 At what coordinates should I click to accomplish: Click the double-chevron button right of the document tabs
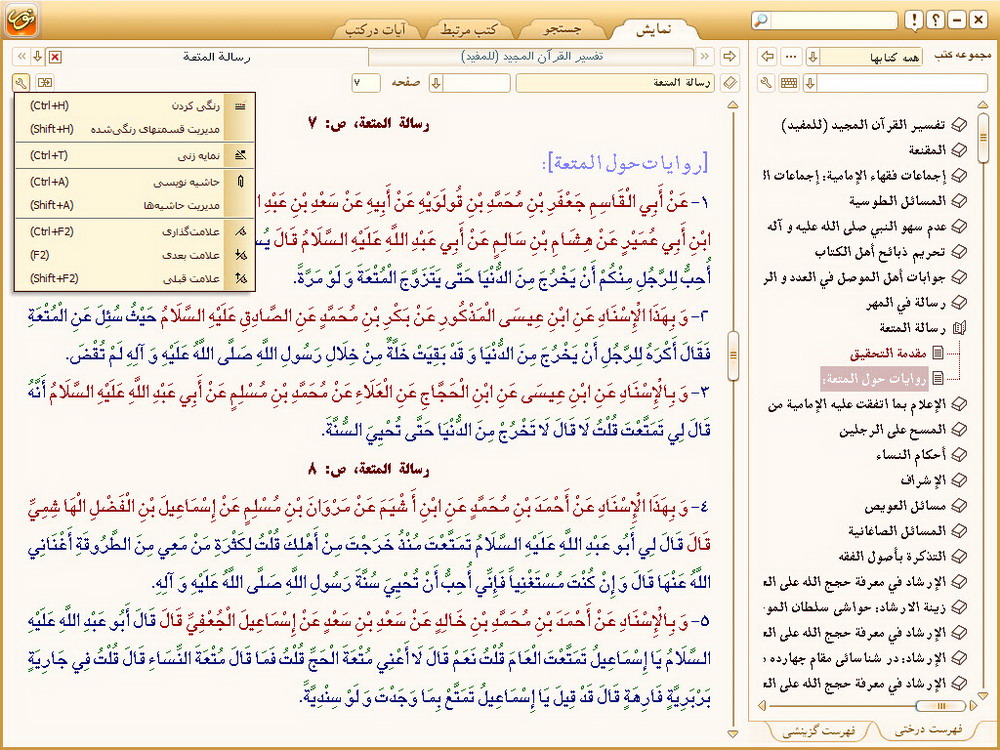tap(705, 57)
